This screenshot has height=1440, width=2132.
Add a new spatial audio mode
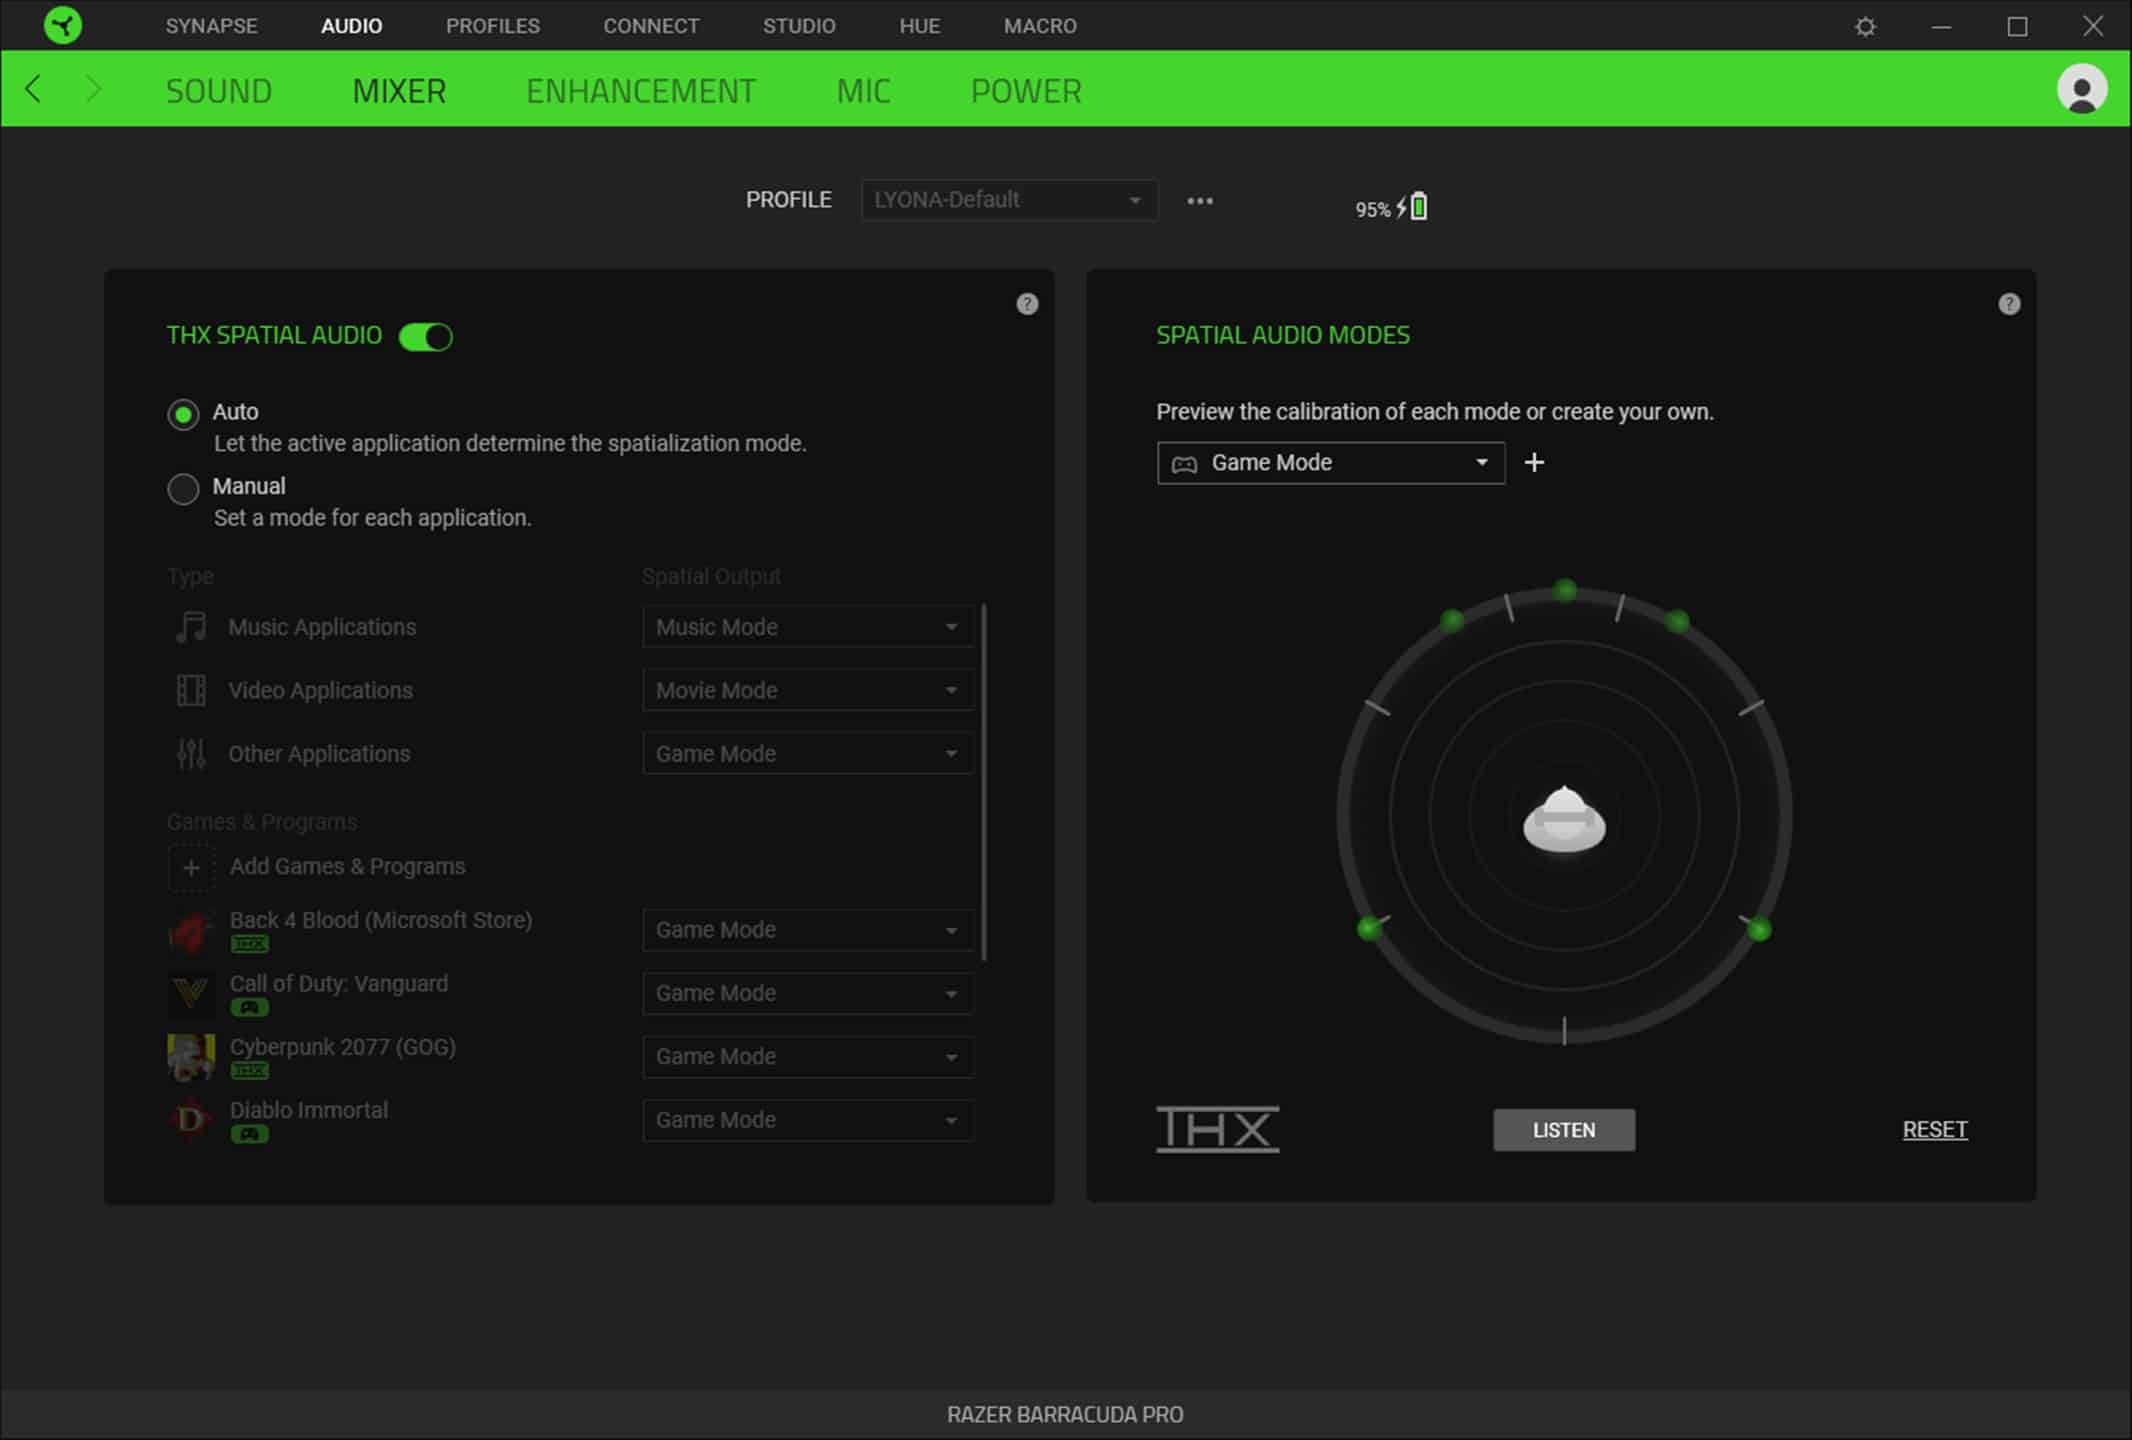coord(1534,462)
